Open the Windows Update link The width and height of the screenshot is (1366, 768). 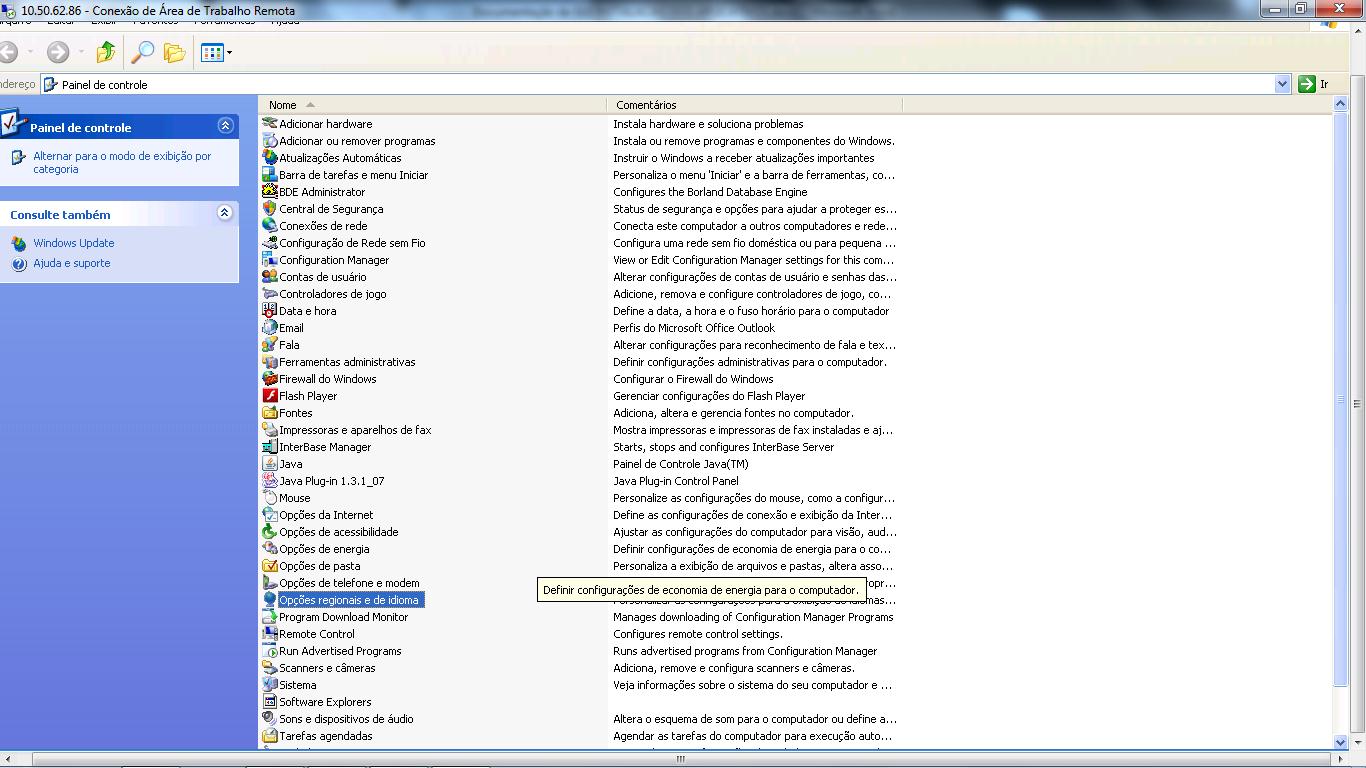tap(73, 243)
